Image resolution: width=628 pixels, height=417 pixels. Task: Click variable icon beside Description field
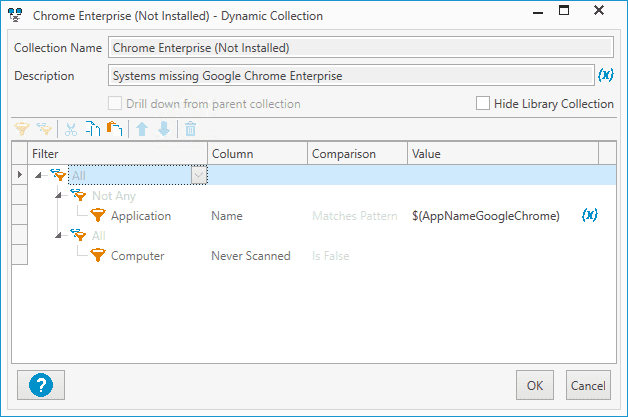(606, 75)
